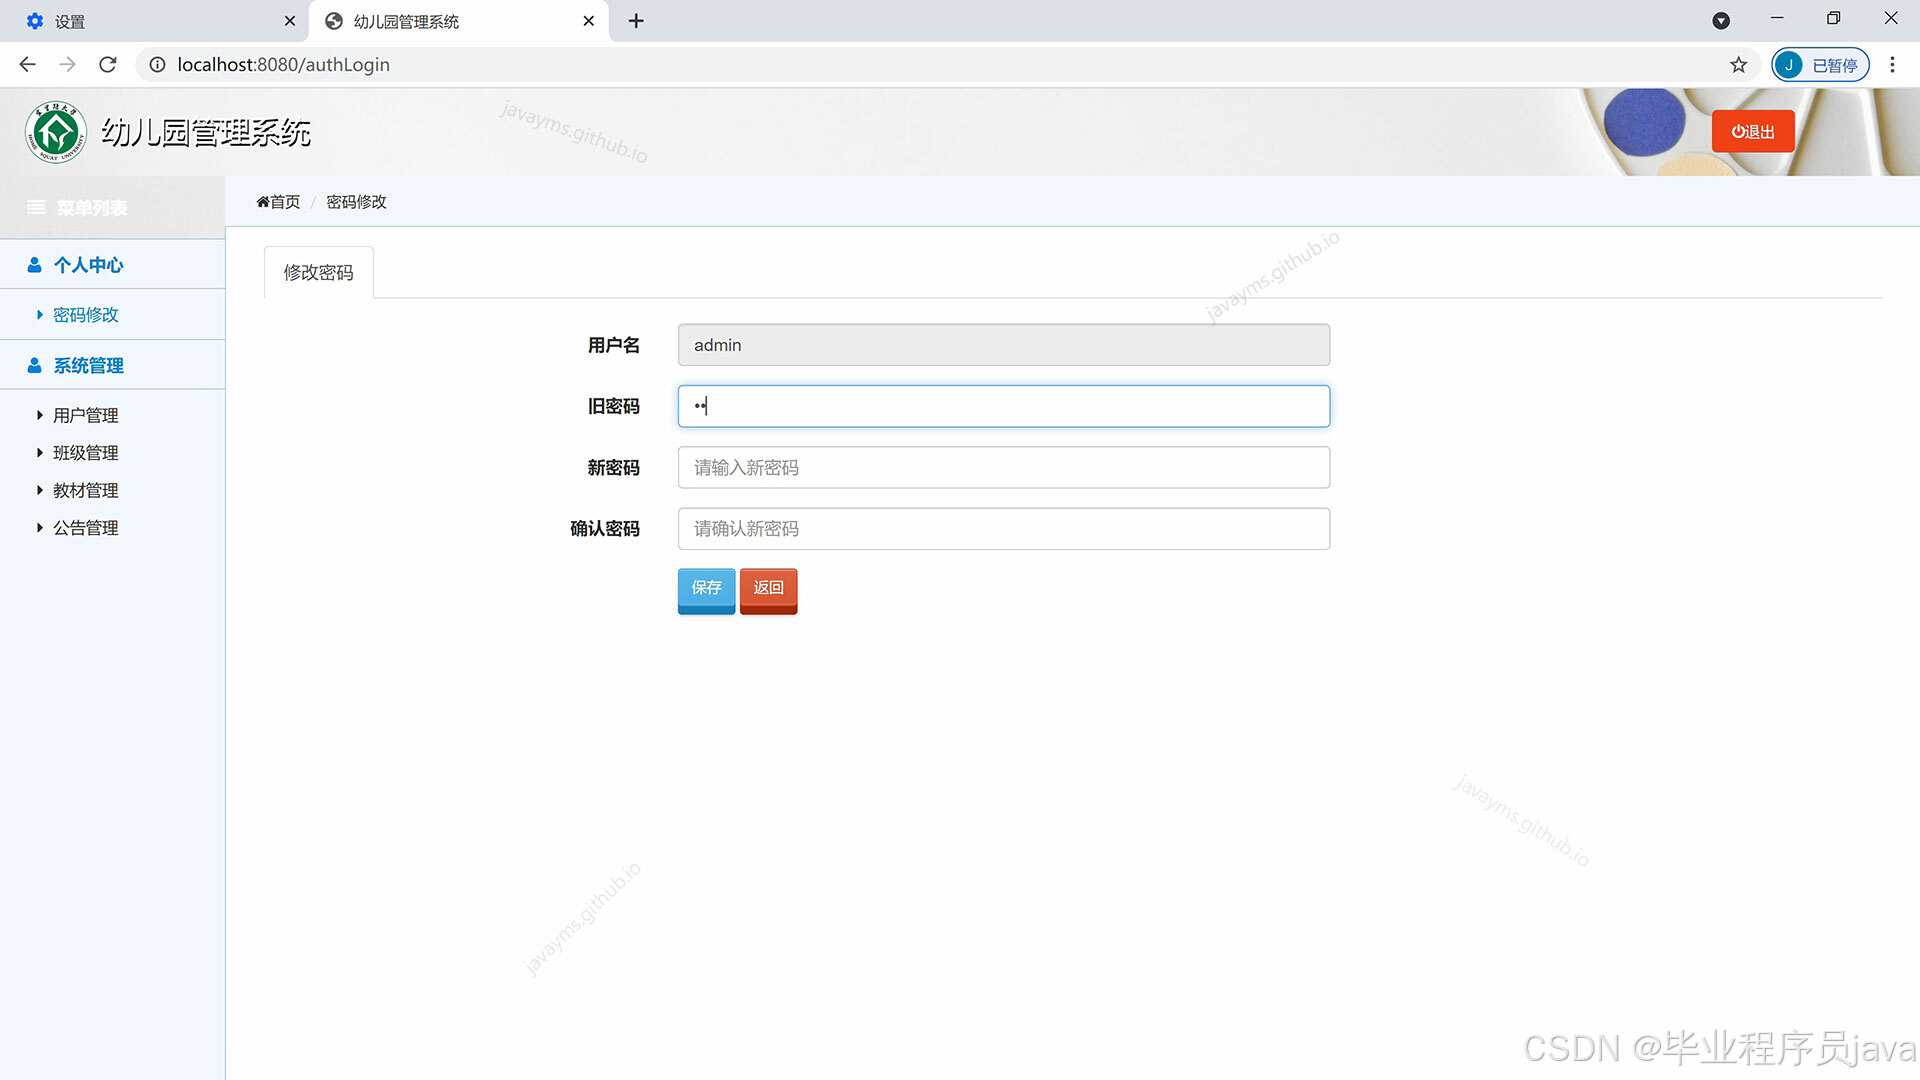Open 教材管理 in the sidebar
This screenshot has height=1080, width=1920.
[86, 490]
